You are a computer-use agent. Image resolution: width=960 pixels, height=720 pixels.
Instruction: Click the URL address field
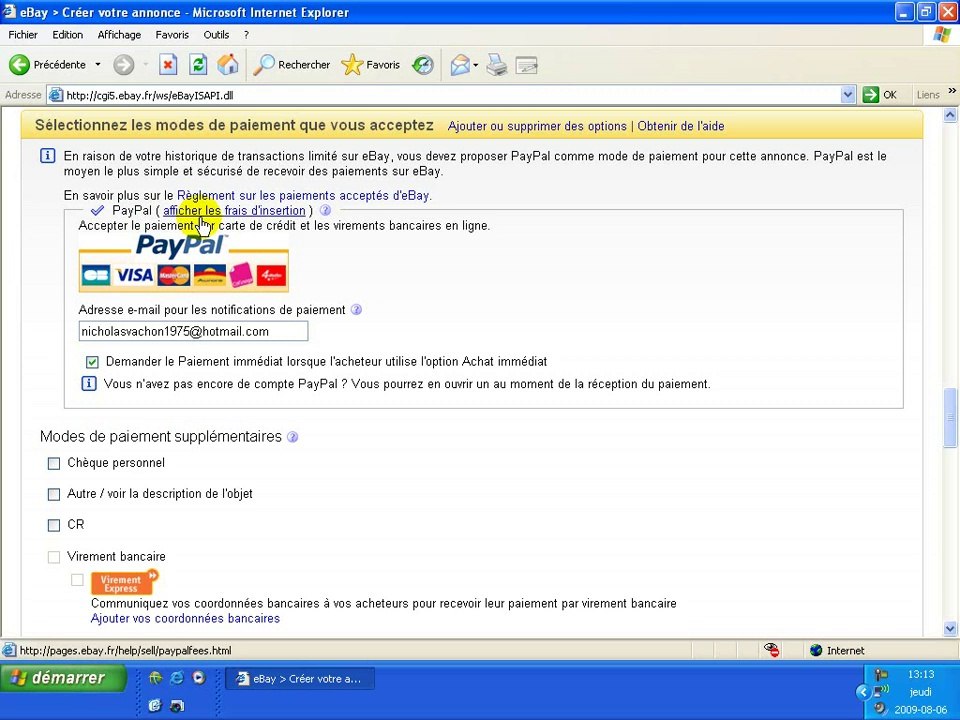pos(452,95)
